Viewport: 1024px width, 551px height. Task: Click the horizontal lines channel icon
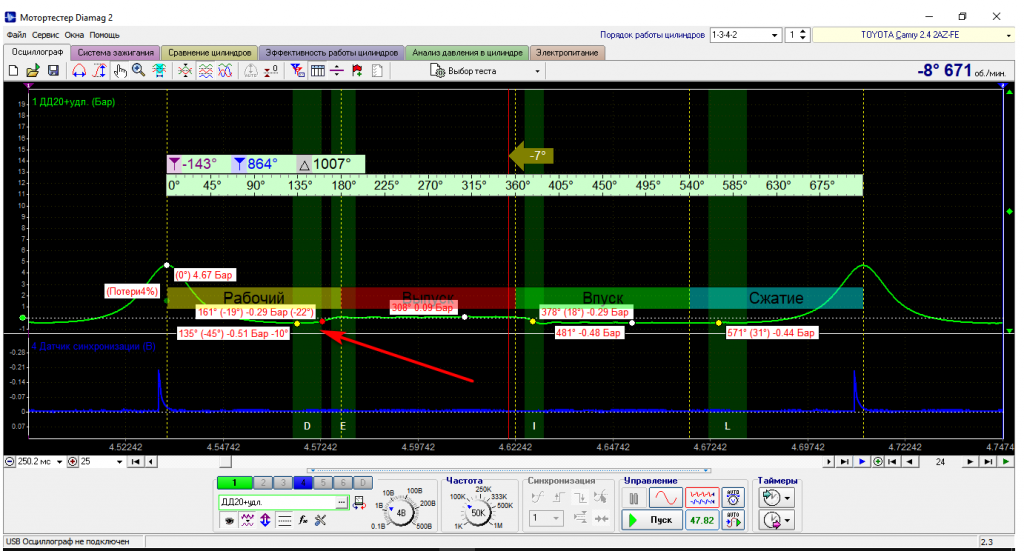pos(285,520)
